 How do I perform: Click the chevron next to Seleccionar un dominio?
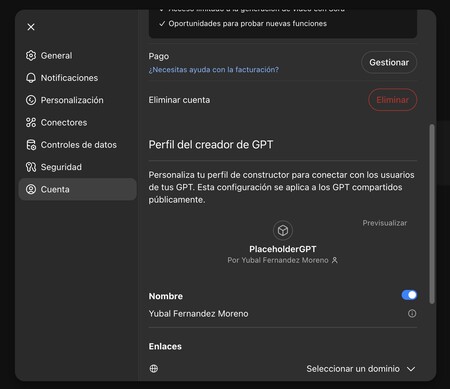tap(411, 369)
